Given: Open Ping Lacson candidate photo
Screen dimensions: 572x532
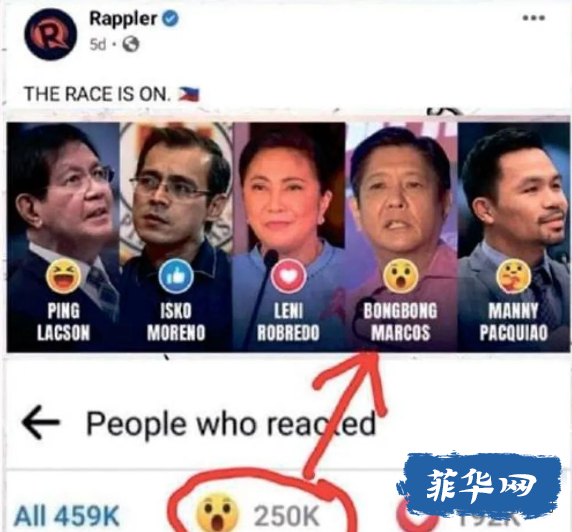Looking at the screenshot, I should tap(63, 237).
